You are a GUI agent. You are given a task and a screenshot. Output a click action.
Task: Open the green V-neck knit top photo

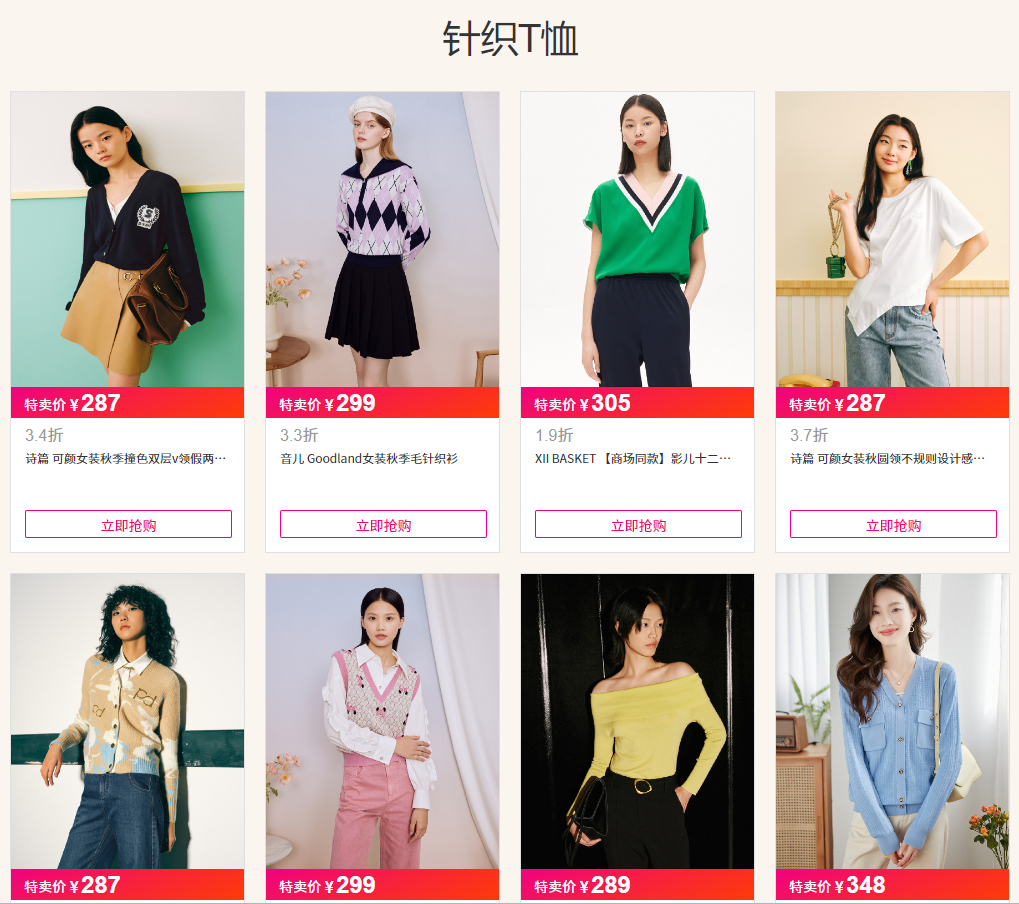tap(638, 239)
